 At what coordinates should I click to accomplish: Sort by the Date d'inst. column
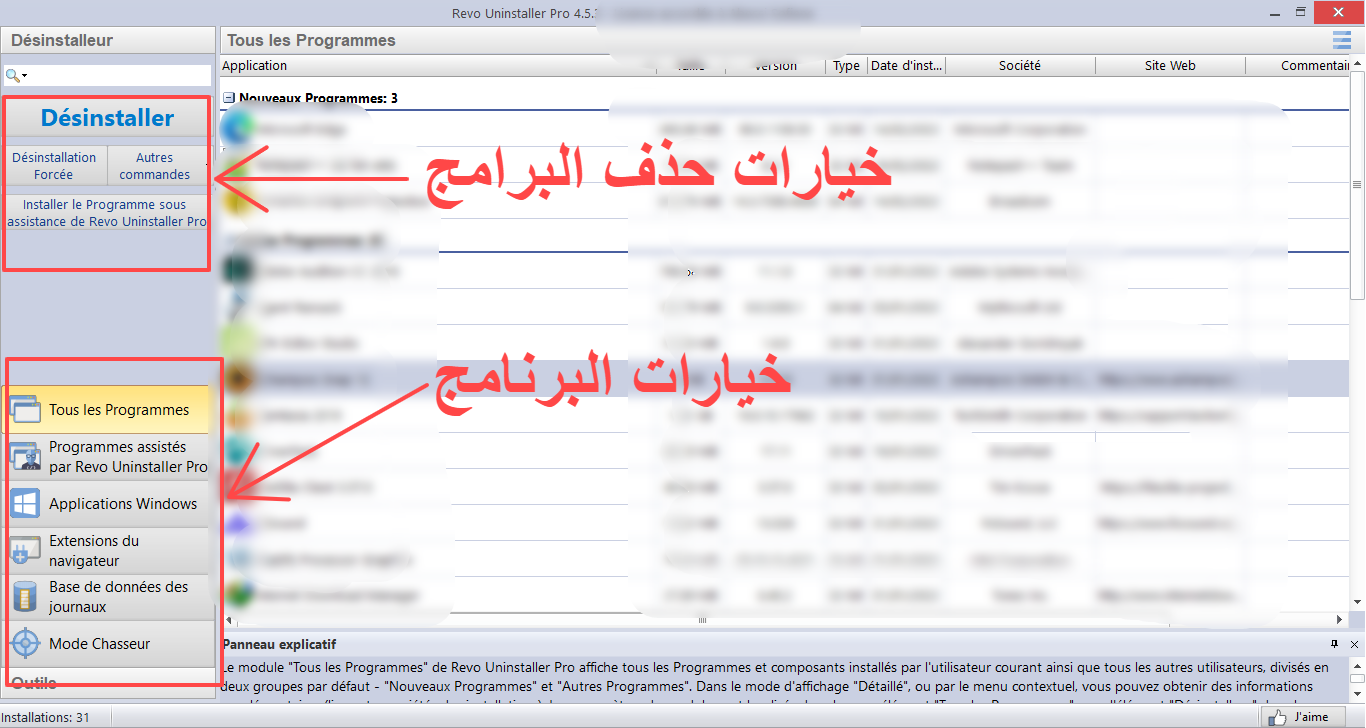click(x=906, y=66)
